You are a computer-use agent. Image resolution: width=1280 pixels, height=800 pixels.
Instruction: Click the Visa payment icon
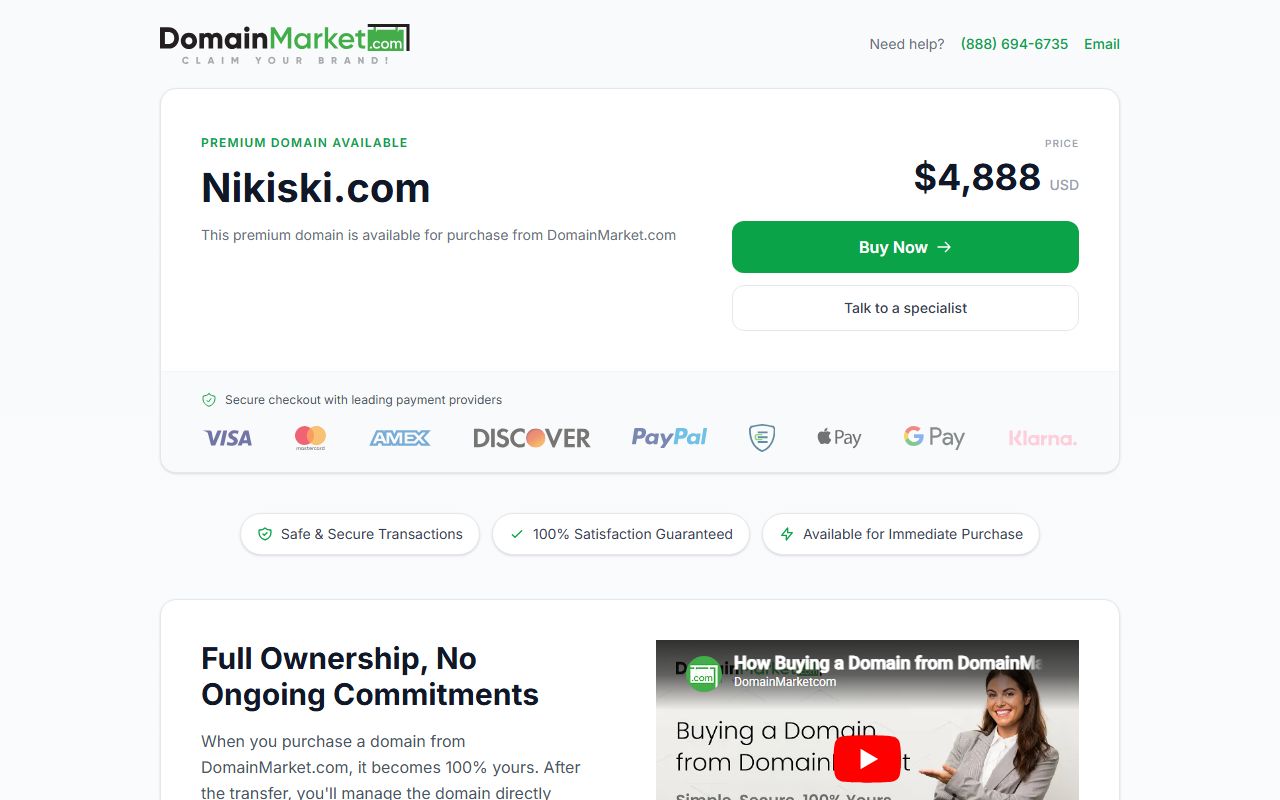228,438
